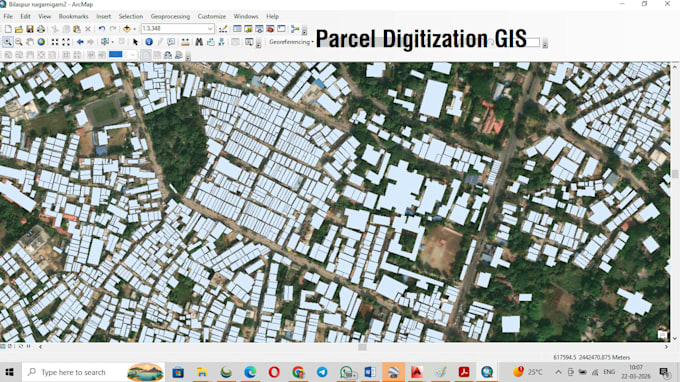Screen dimensions: 680x382
Task: Open the Select Features dropdown arrow
Action: (x=112, y=42)
